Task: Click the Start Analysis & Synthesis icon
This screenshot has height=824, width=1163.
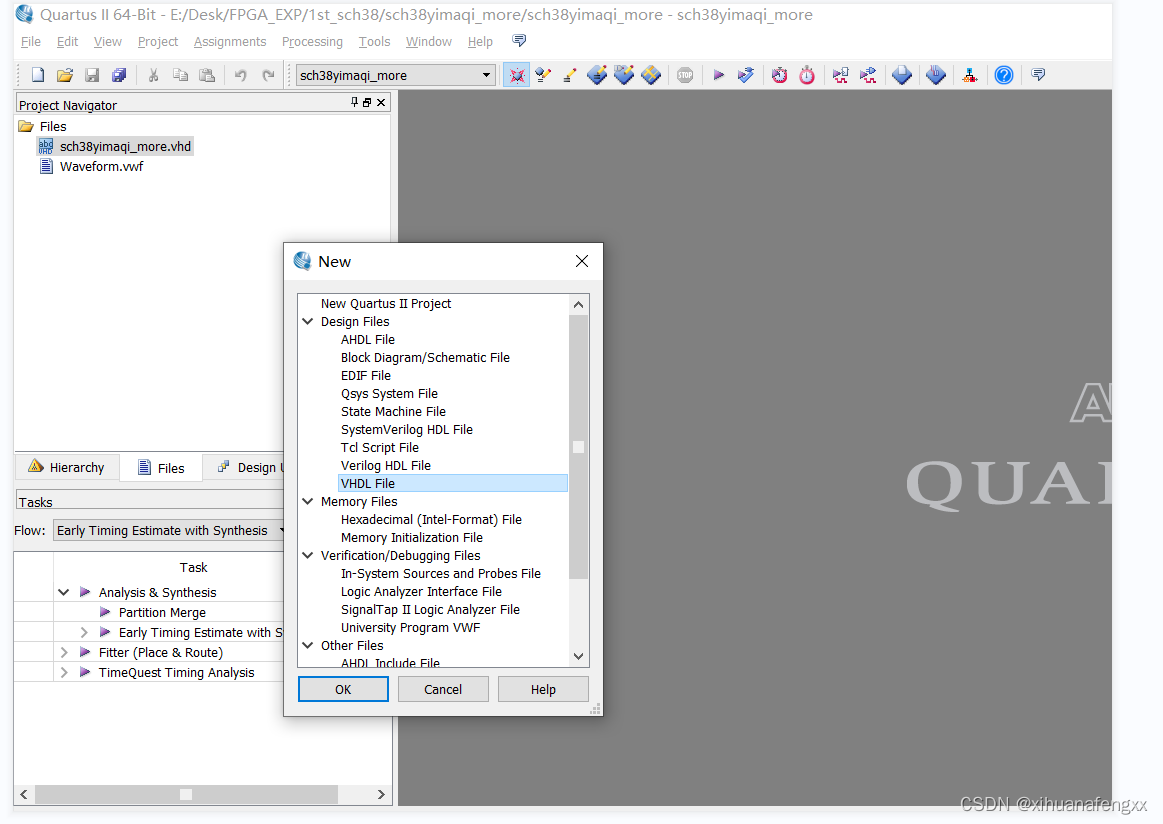Action: [x=745, y=75]
